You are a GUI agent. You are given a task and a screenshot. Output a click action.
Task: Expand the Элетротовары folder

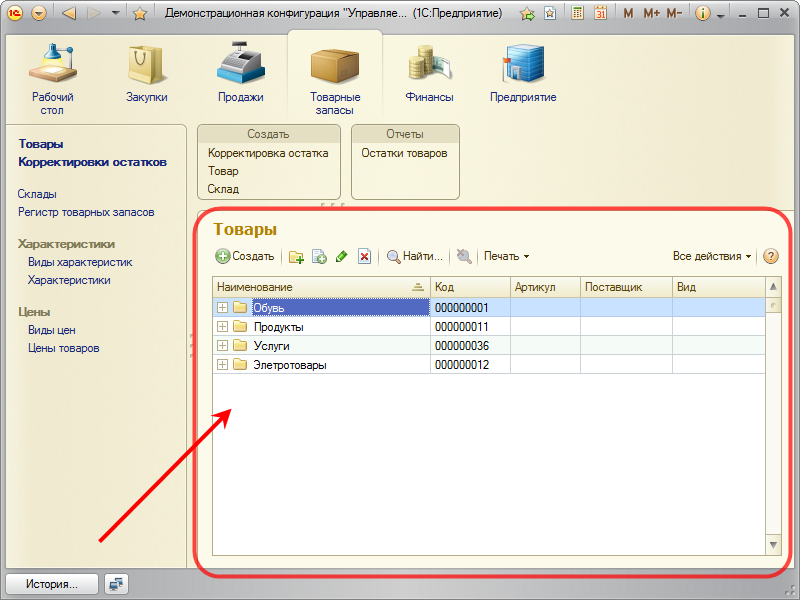pyautogui.click(x=222, y=365)
